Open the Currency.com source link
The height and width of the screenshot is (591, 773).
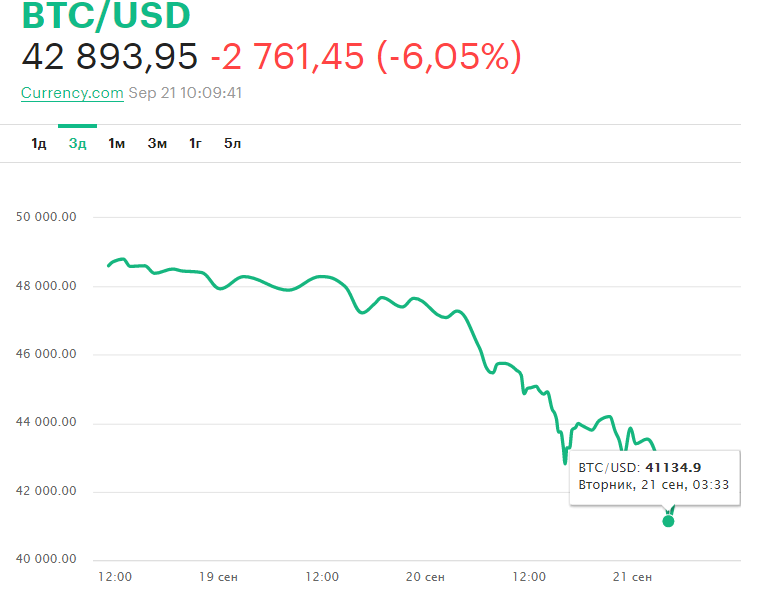click(72, 93)
